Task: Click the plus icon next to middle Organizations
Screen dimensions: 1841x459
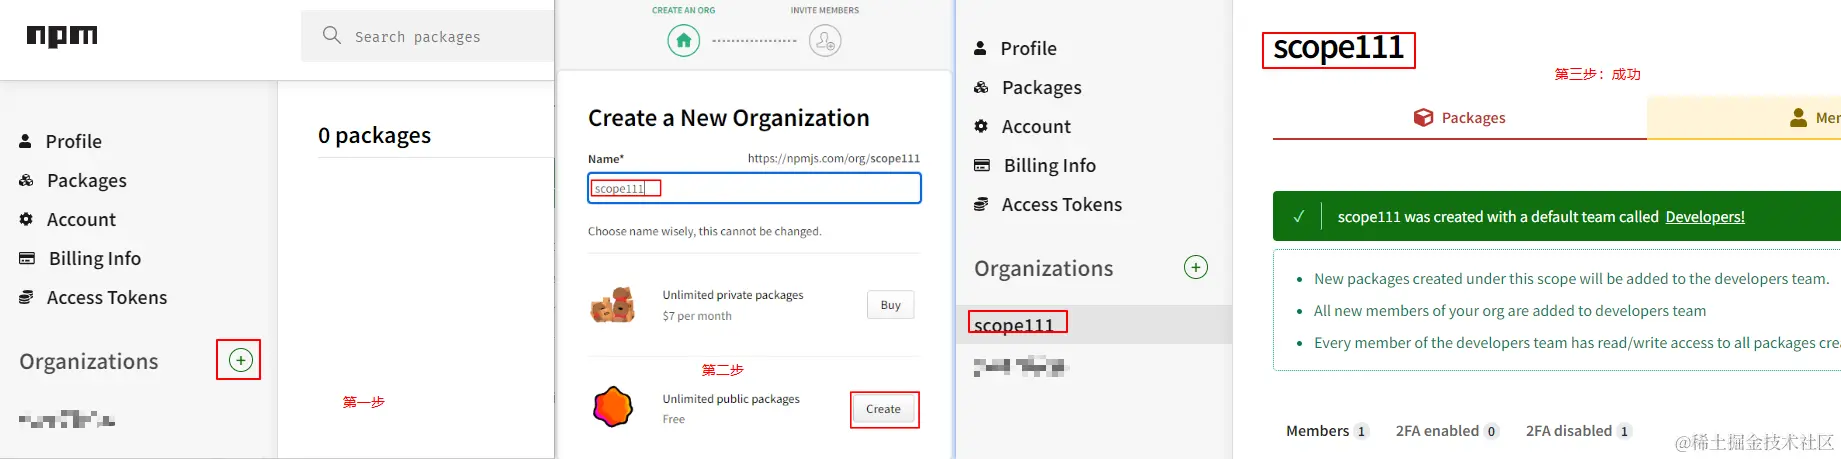Action: [1196, 267]
